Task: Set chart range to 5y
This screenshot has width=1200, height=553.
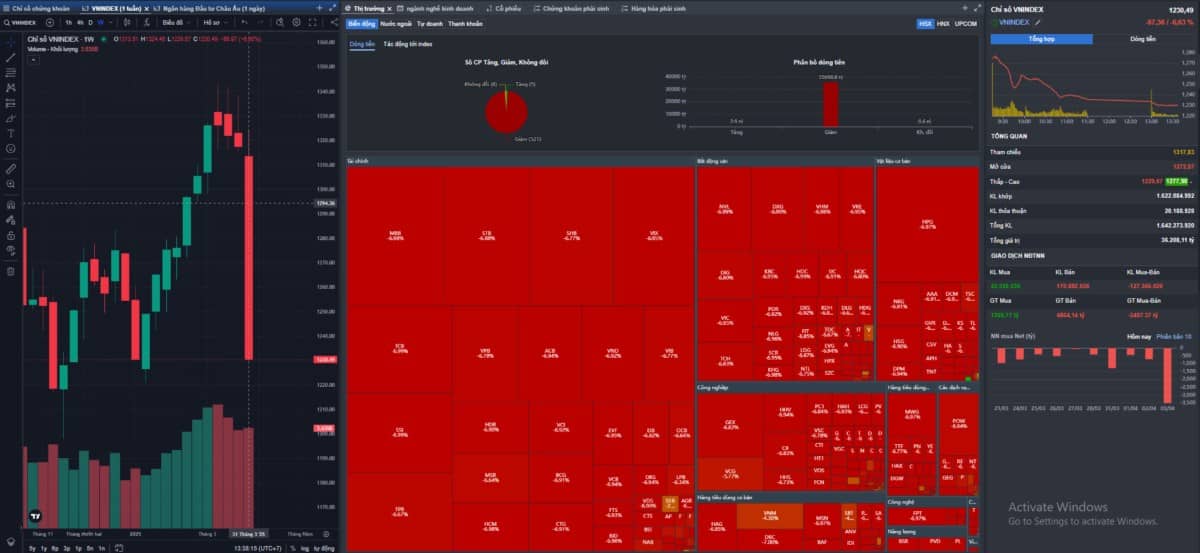Action: [x=32, y=548]
